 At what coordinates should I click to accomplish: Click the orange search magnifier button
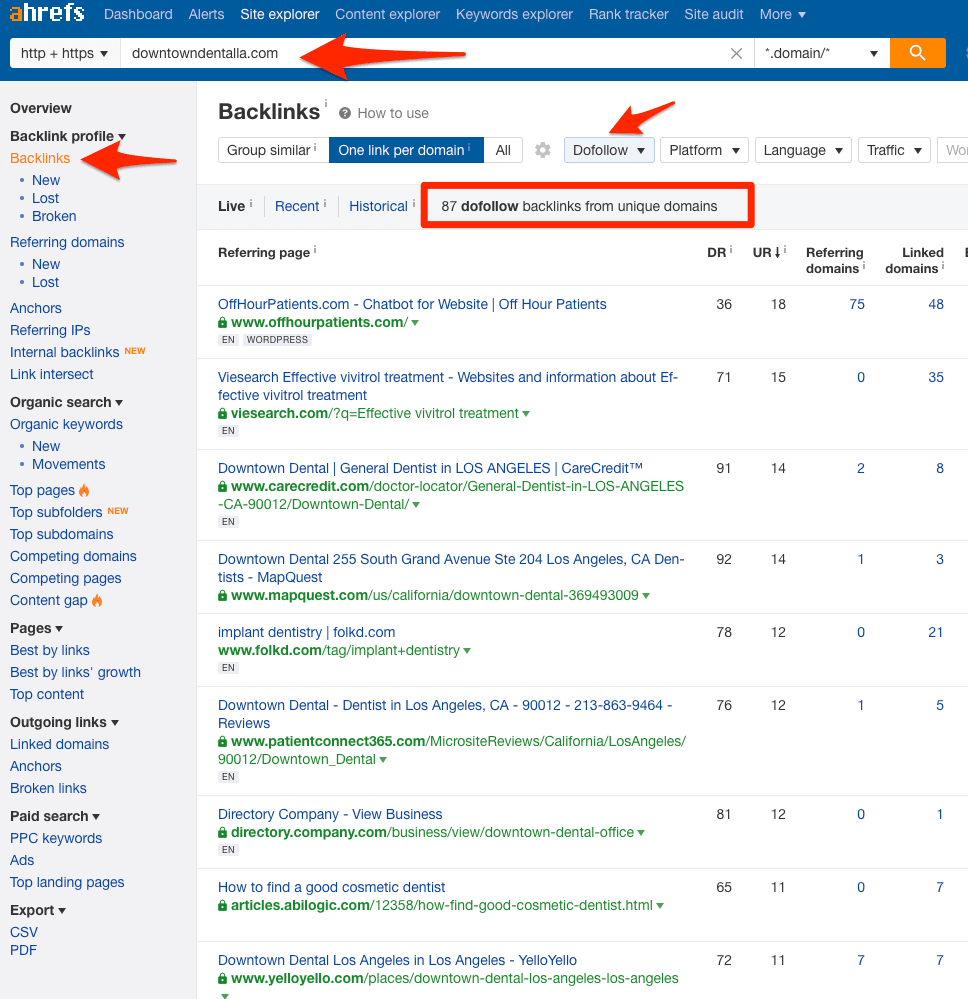(x=918, y=53)
